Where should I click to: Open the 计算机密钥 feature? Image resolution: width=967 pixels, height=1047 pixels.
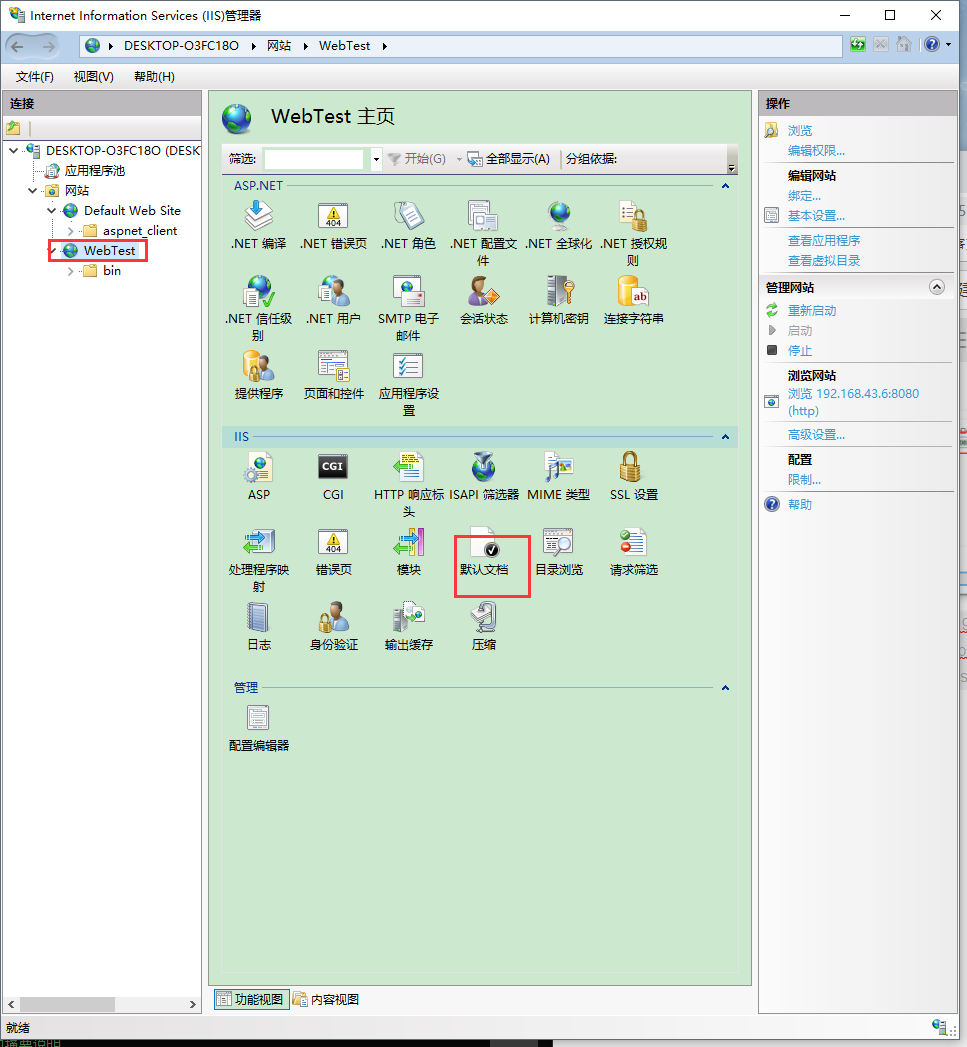tap(558, 300)
